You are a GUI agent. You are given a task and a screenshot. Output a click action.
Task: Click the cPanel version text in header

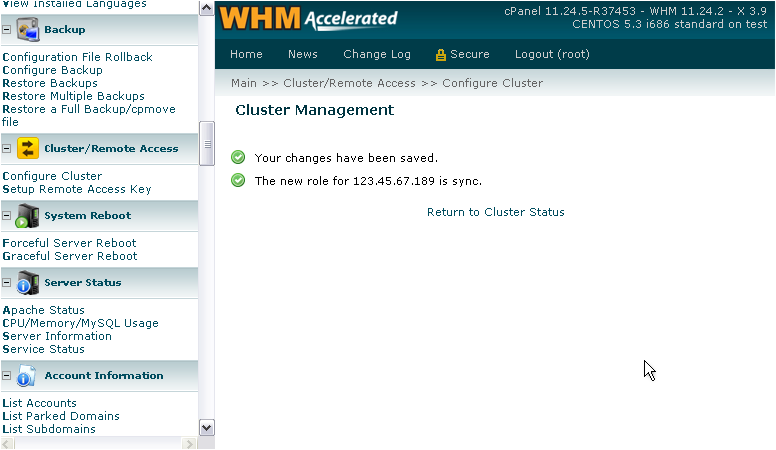point(635,11)
